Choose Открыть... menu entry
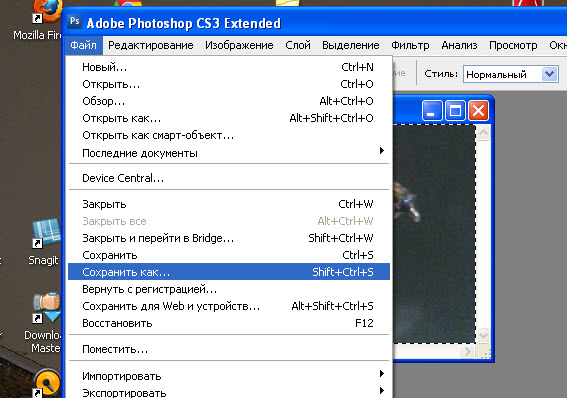Viewport: 567px width, 398px height. [x=229, y=84]
